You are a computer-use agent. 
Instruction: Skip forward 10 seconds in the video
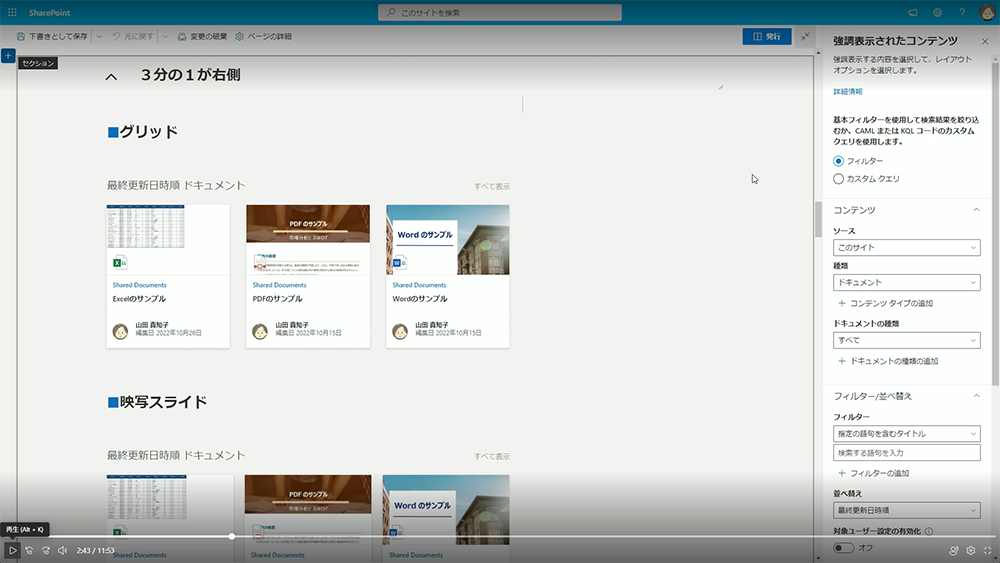(x=46, y=550)
